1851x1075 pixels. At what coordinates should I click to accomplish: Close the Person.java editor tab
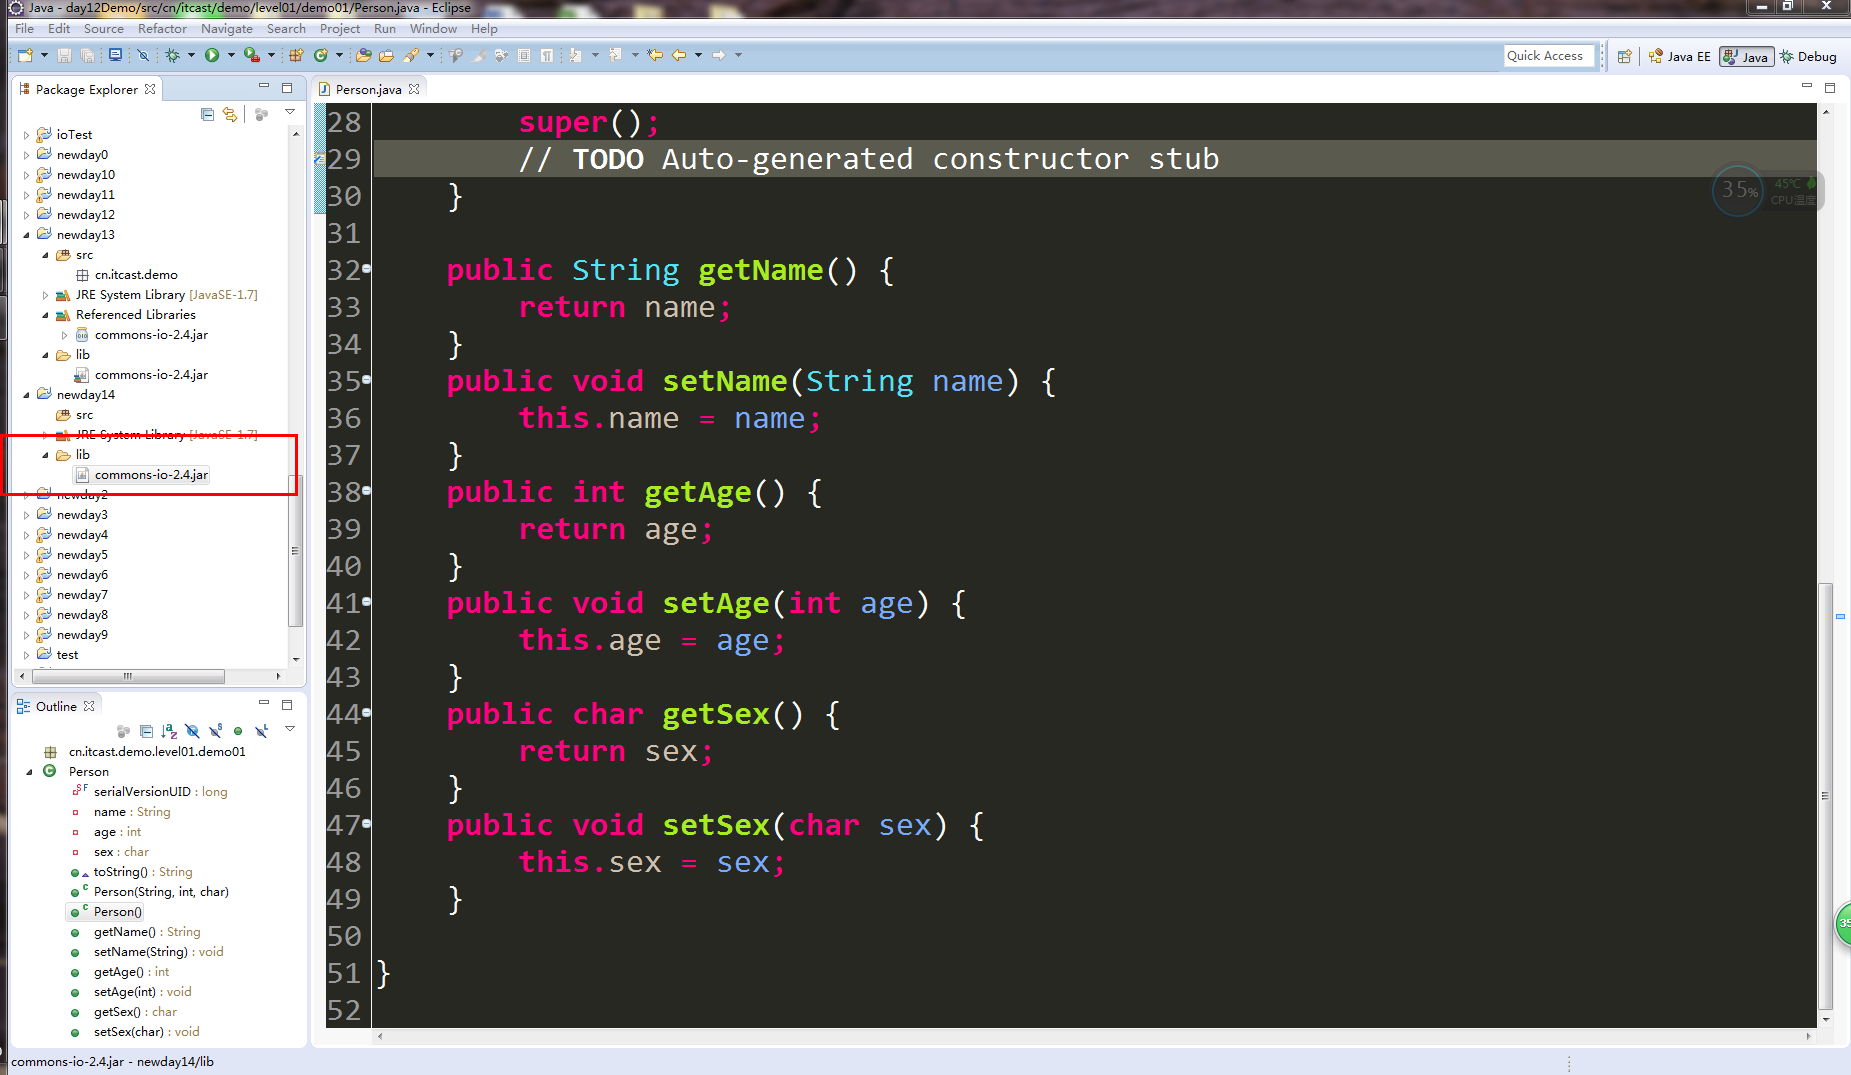tap(414, 89)
